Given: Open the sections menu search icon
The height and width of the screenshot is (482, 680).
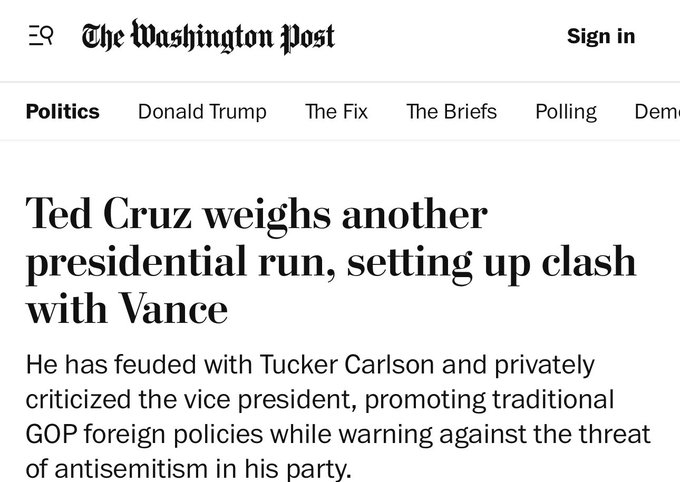Looking at the screenshot, I should 40,37.
